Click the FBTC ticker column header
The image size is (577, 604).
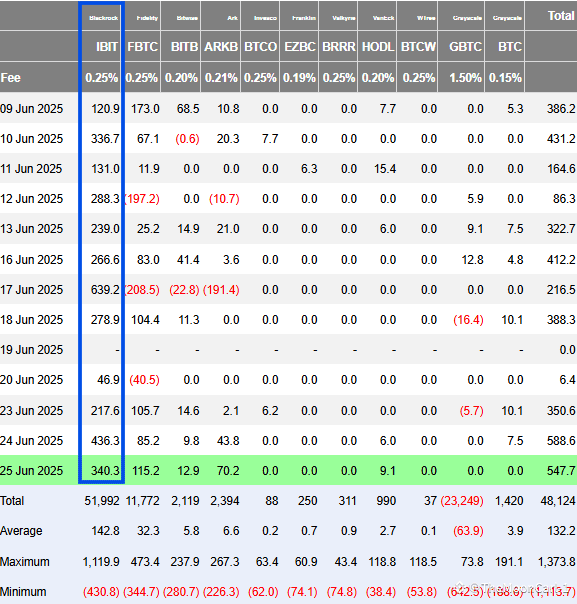143,47
